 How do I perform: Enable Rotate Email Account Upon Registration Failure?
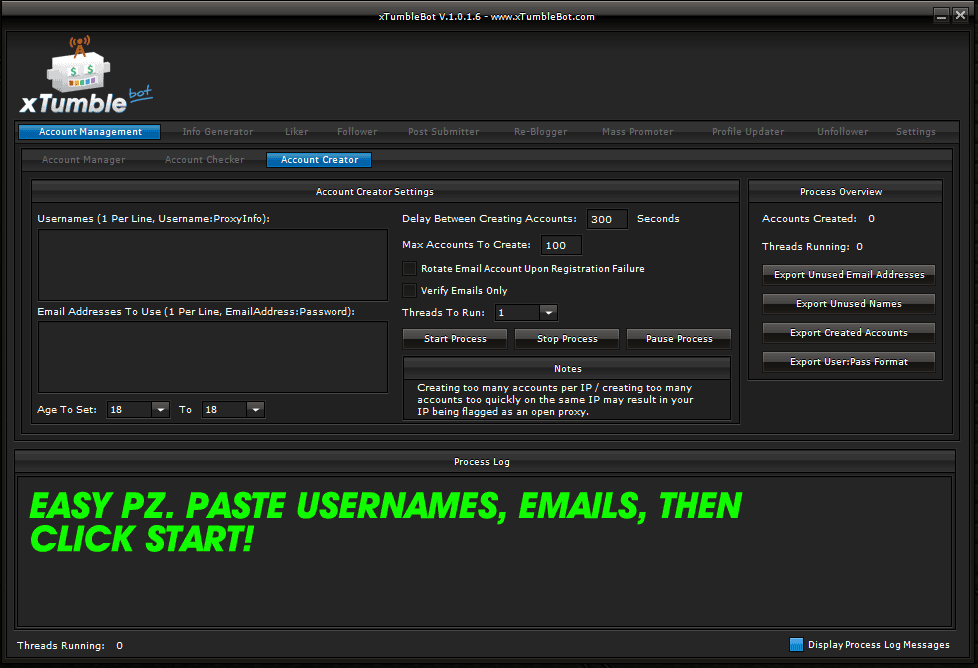click(x=409, y=269)
